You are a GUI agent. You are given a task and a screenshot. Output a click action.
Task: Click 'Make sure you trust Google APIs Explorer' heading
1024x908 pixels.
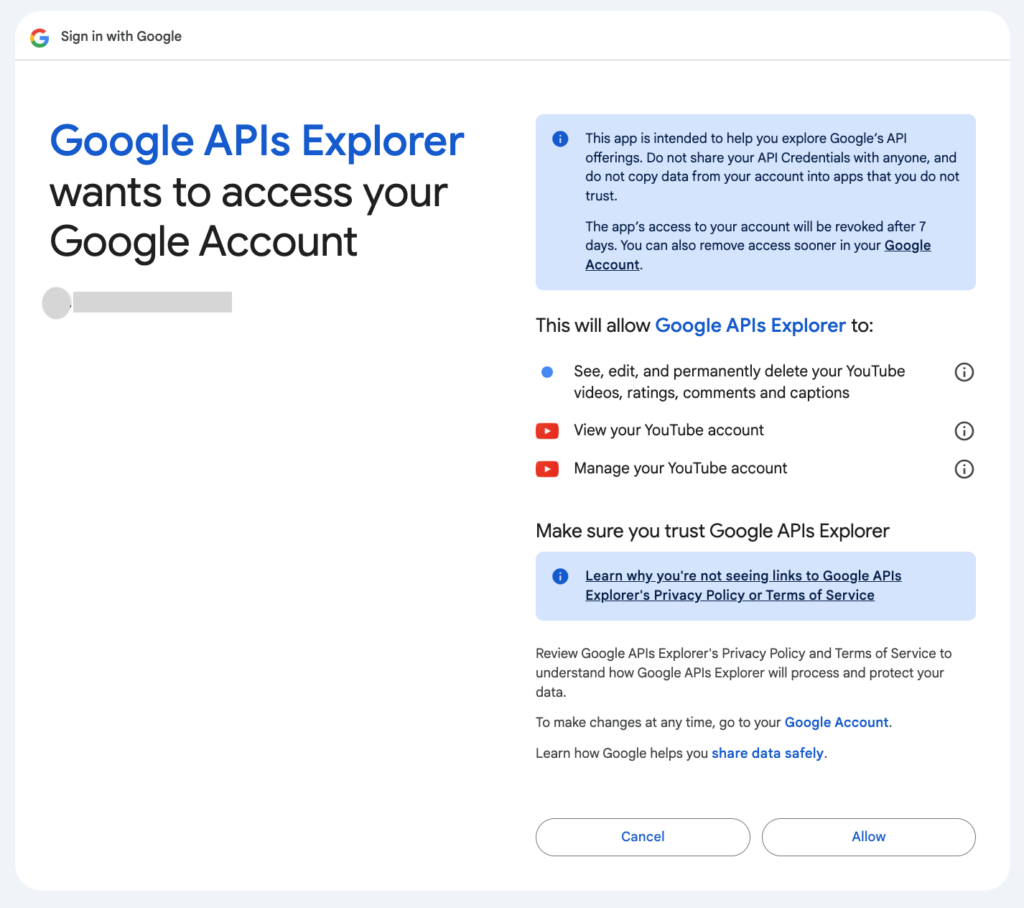(x=712, y=531)
